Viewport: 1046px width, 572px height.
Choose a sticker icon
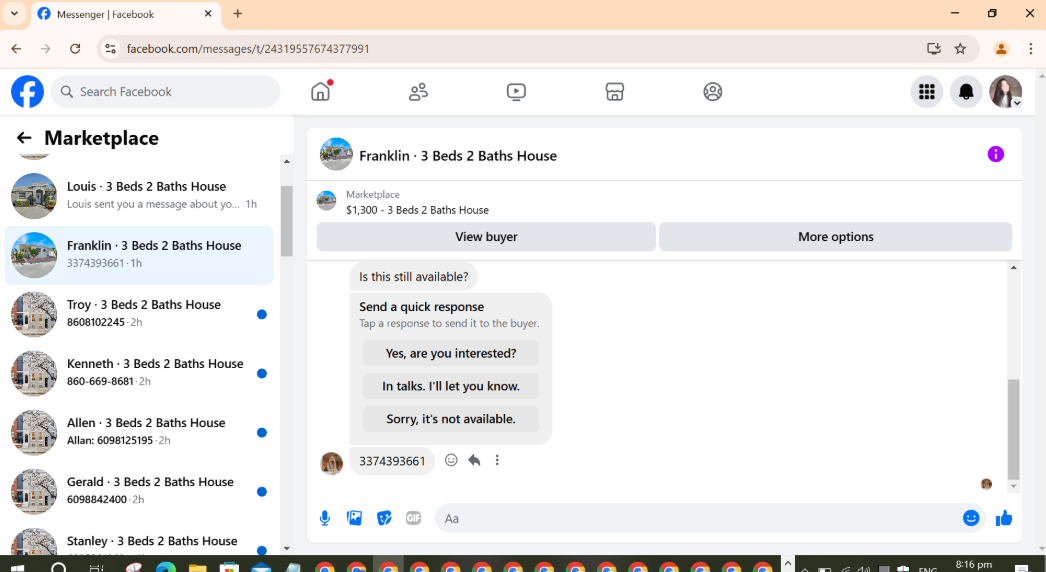tap(384, 518)
